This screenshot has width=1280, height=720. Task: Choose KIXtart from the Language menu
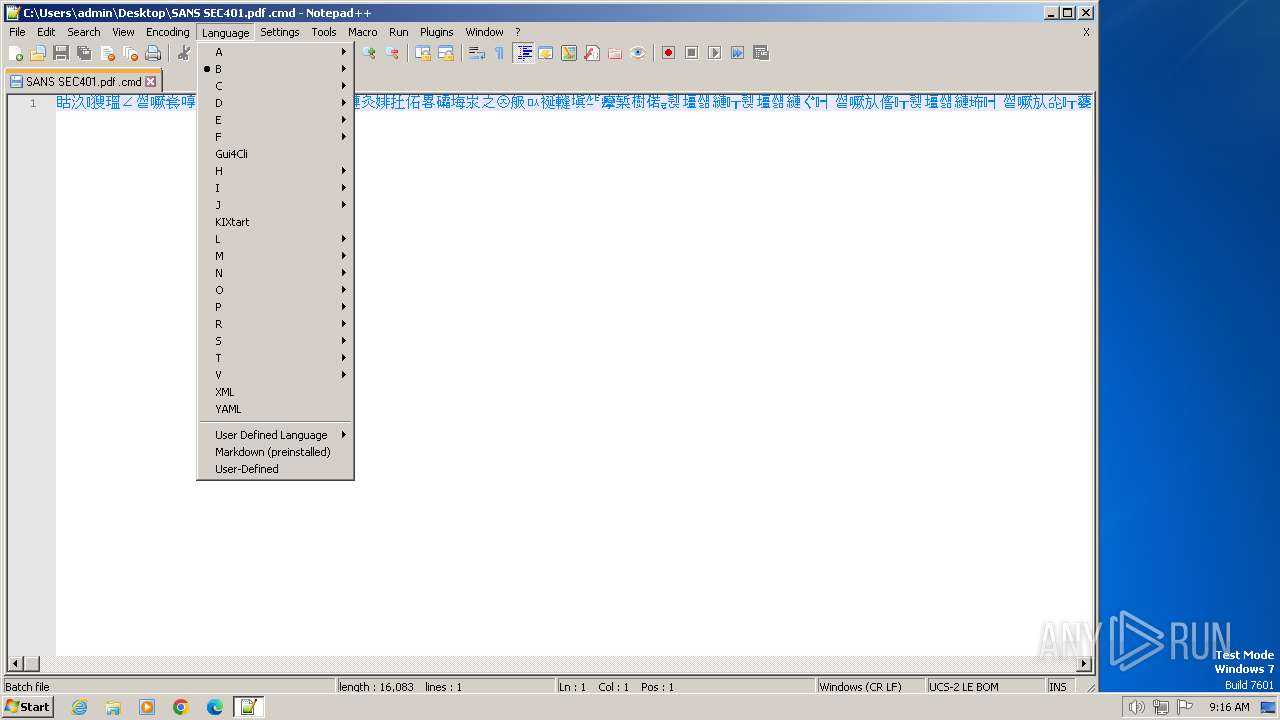pyautogui.click(x=276, y=222)
